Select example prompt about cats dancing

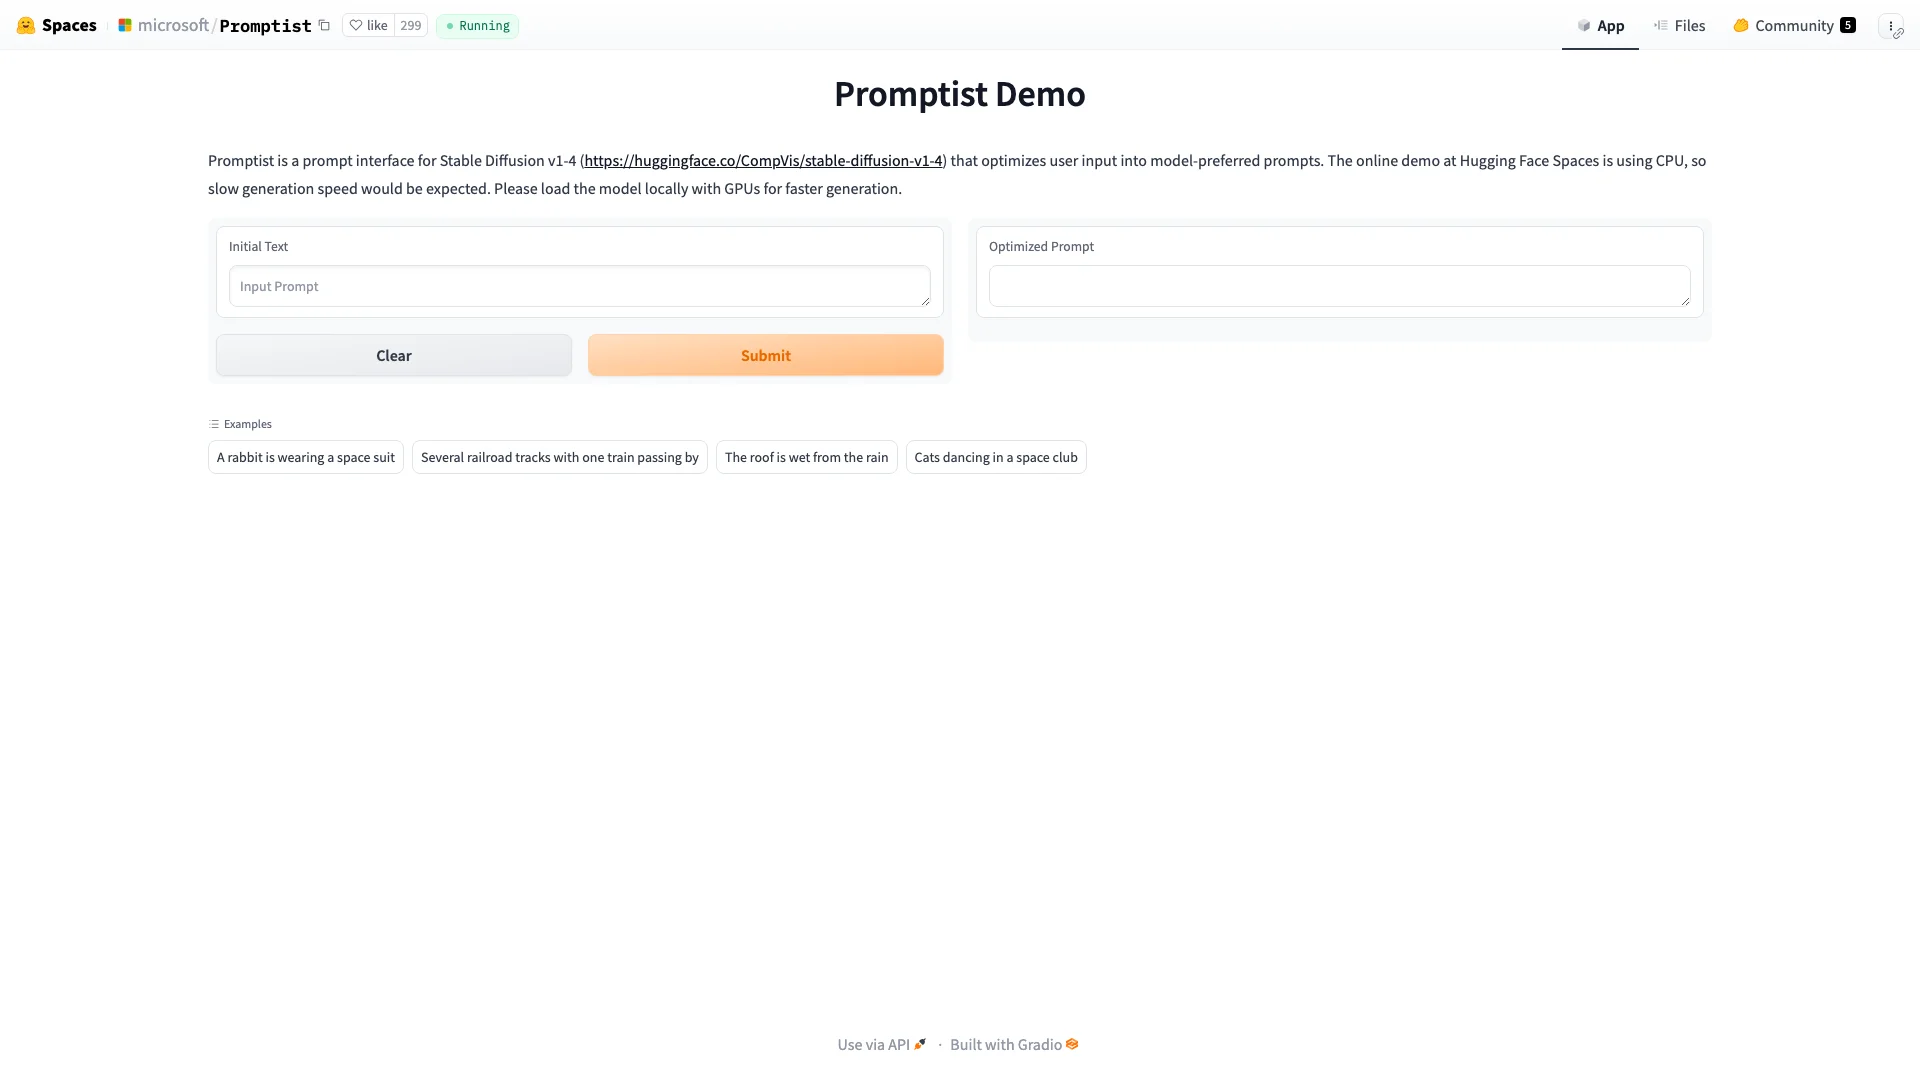pos(996,456)
